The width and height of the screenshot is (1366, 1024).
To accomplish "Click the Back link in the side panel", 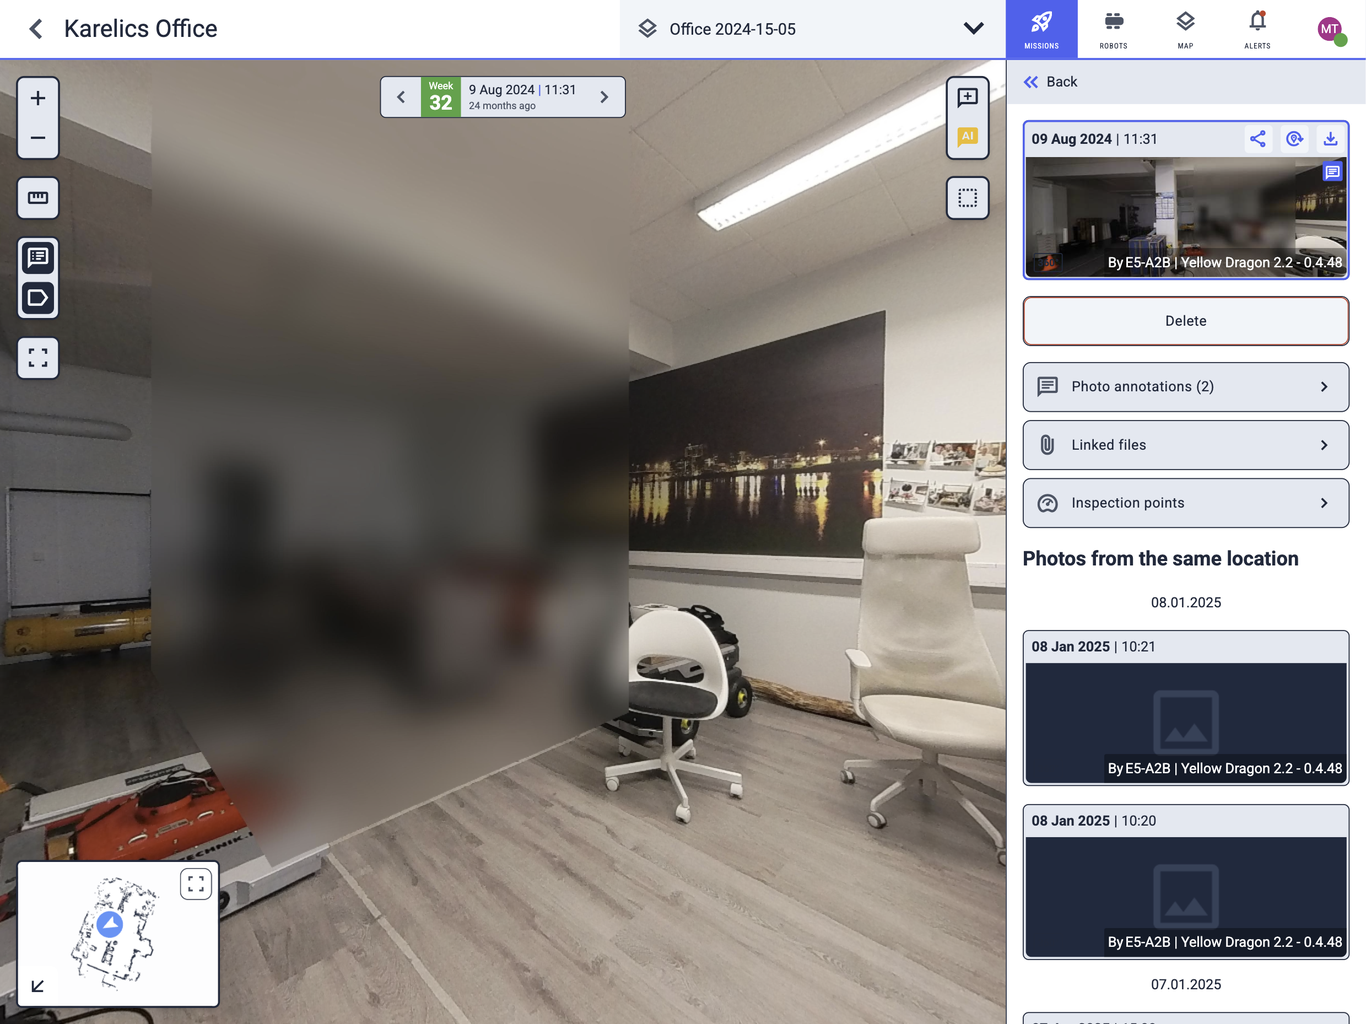I will [x=1050, y=82].
